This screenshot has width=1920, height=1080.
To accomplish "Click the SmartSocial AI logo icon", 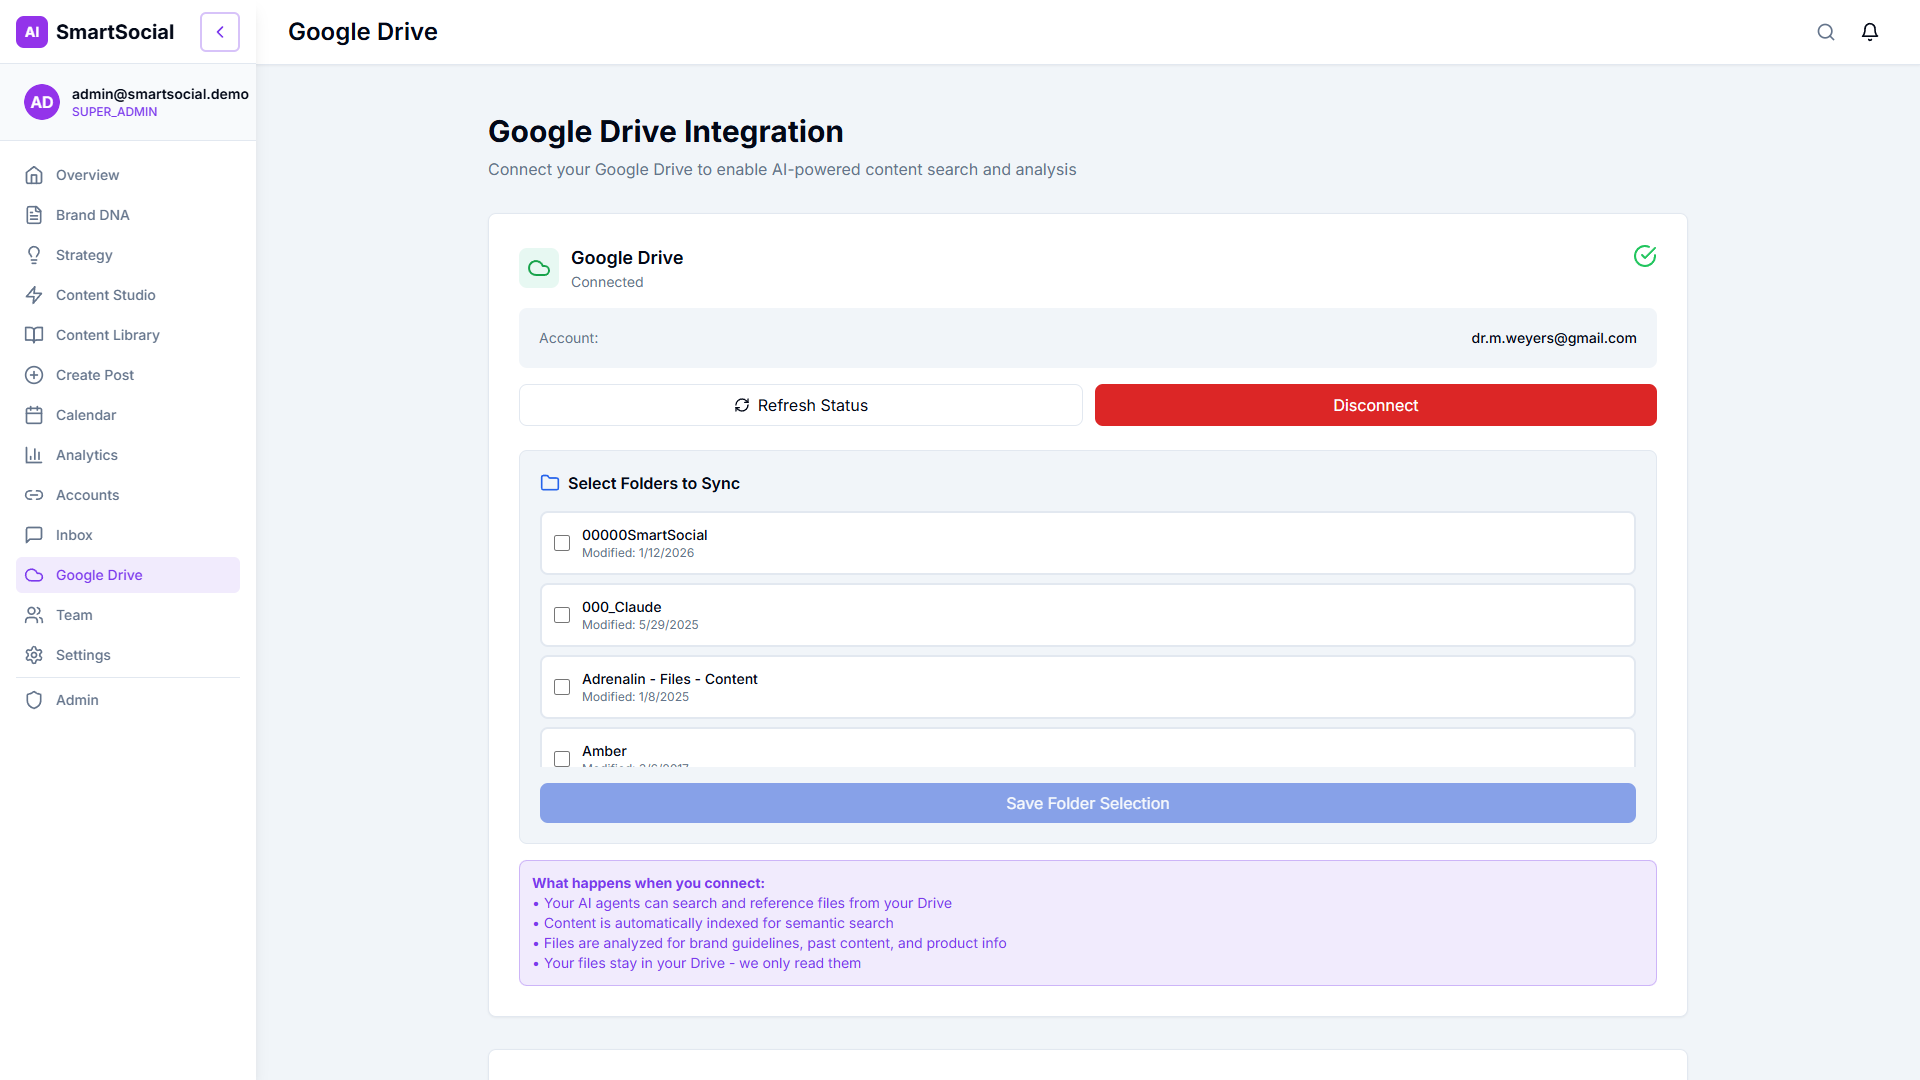I will [x=32, y=32].
